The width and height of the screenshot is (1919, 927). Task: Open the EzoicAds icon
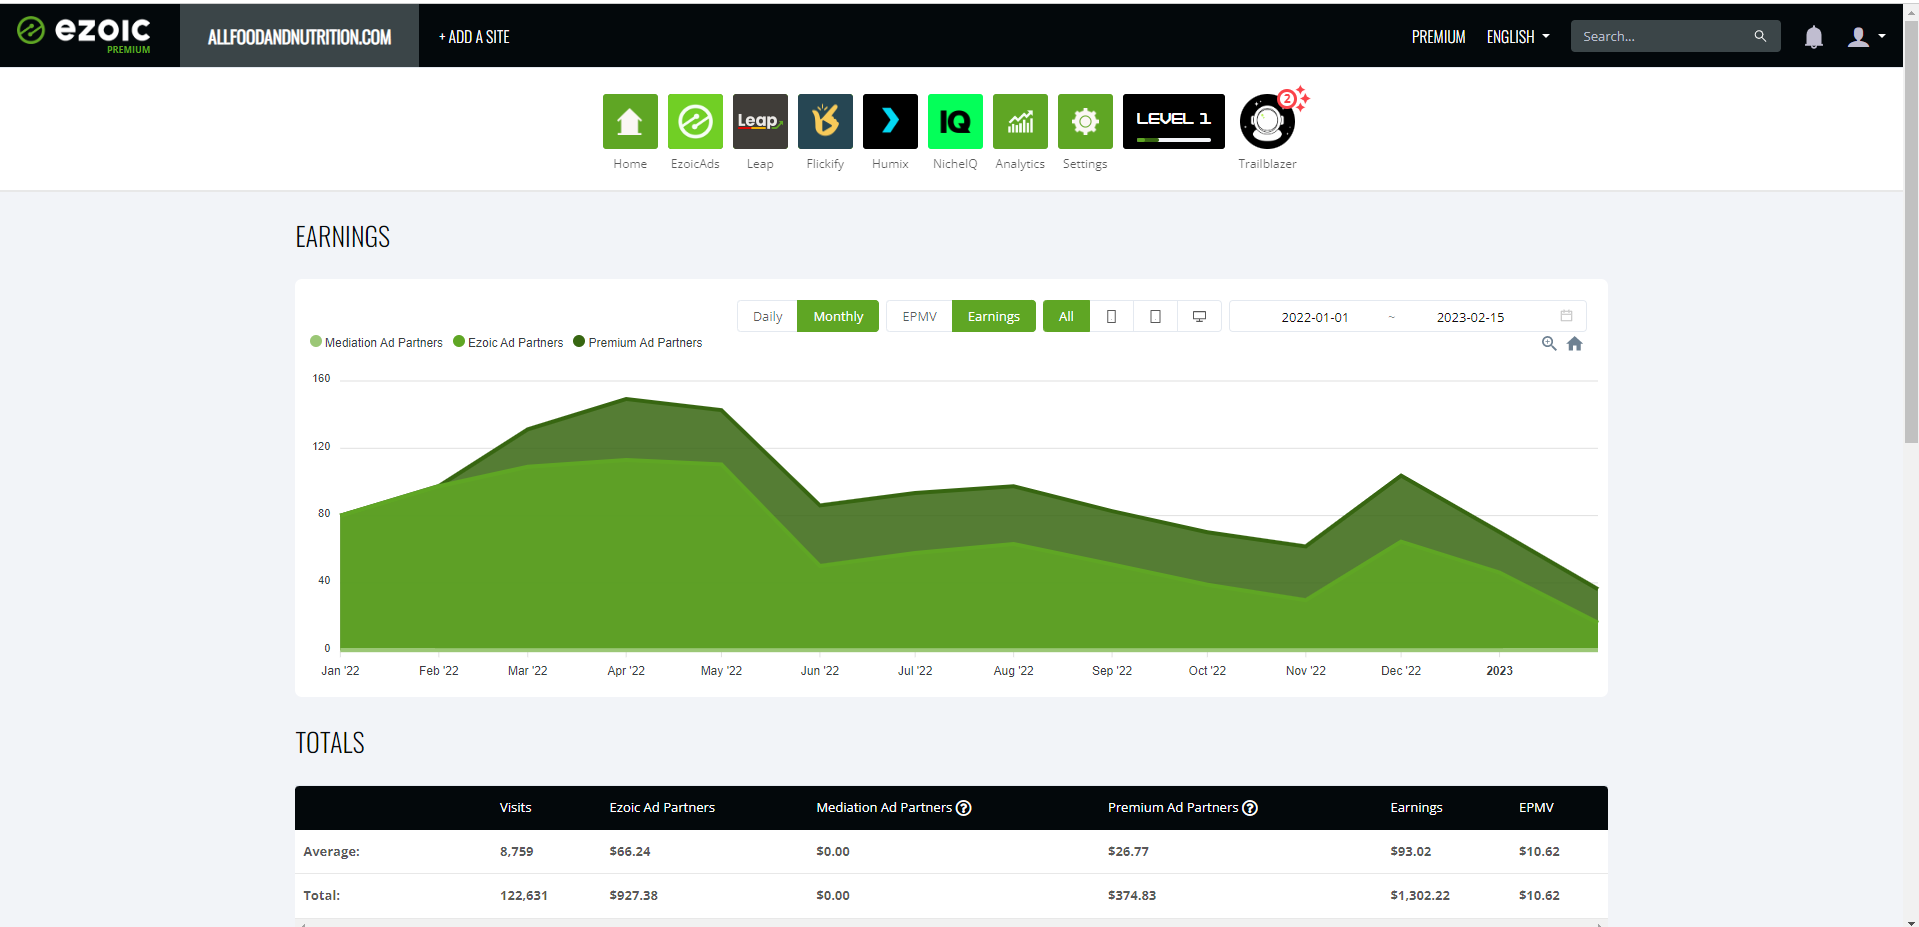(695, 121)
